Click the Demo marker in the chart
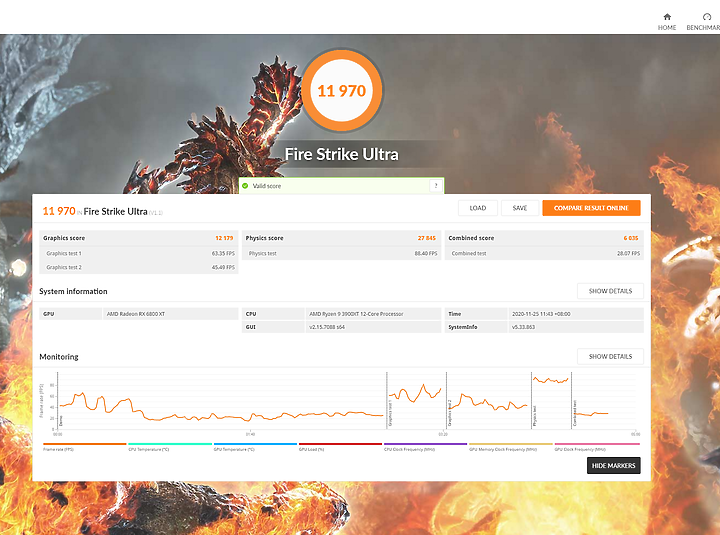720x535 pixels. click(x=61, y=421)
